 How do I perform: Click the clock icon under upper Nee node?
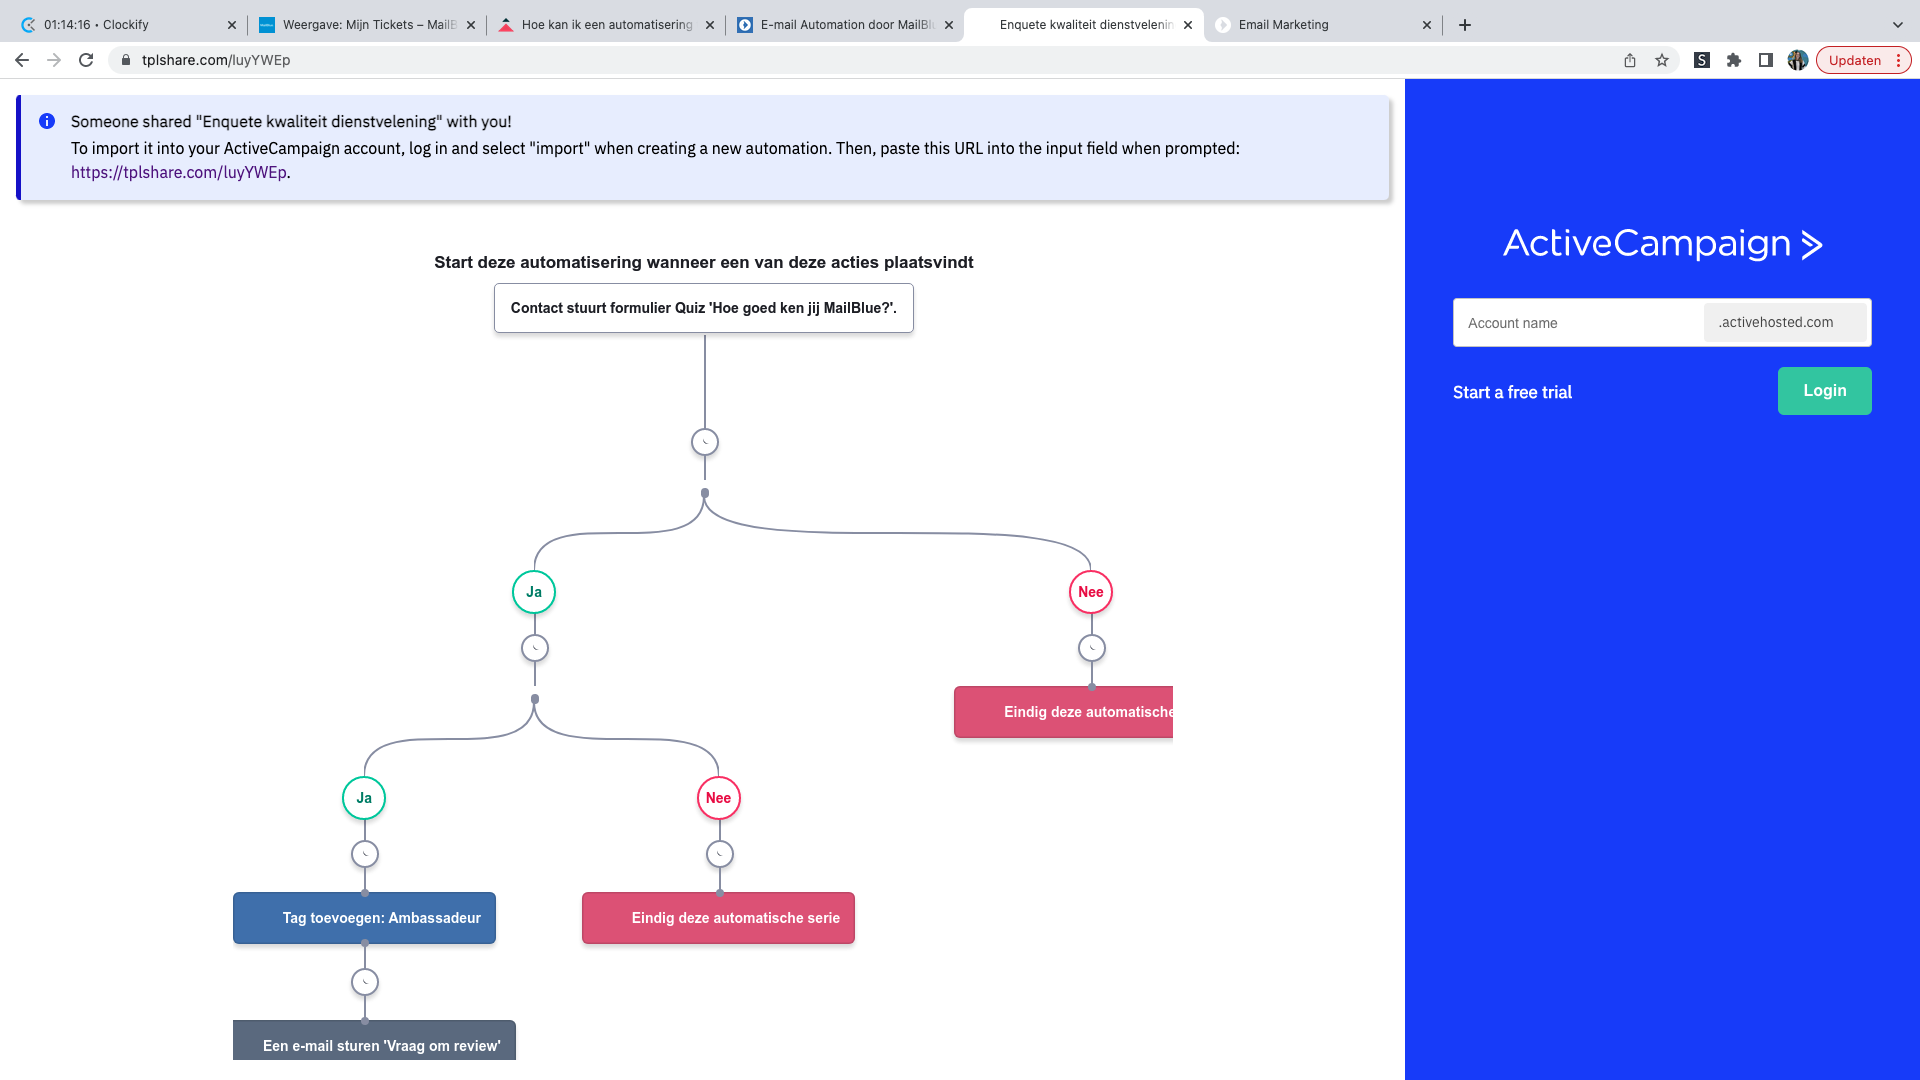click(x=1092, y=648)
